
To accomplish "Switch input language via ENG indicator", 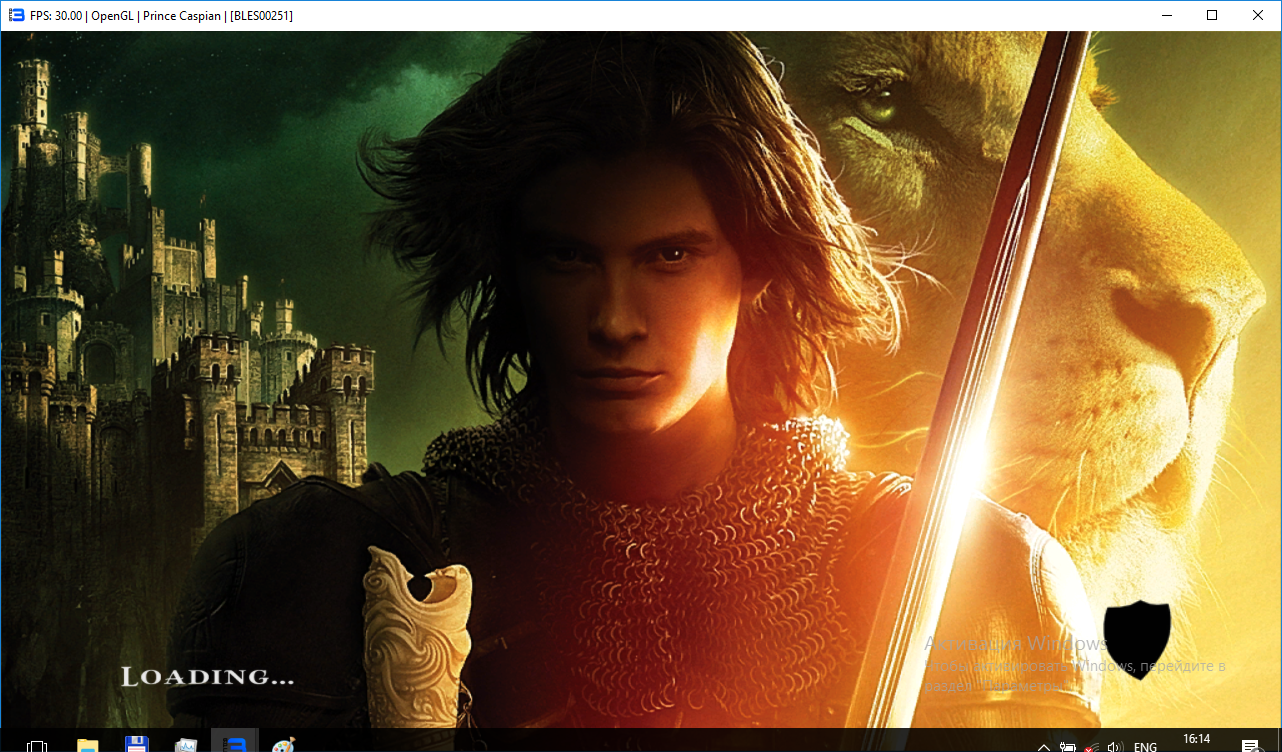I will (1146, 746).
